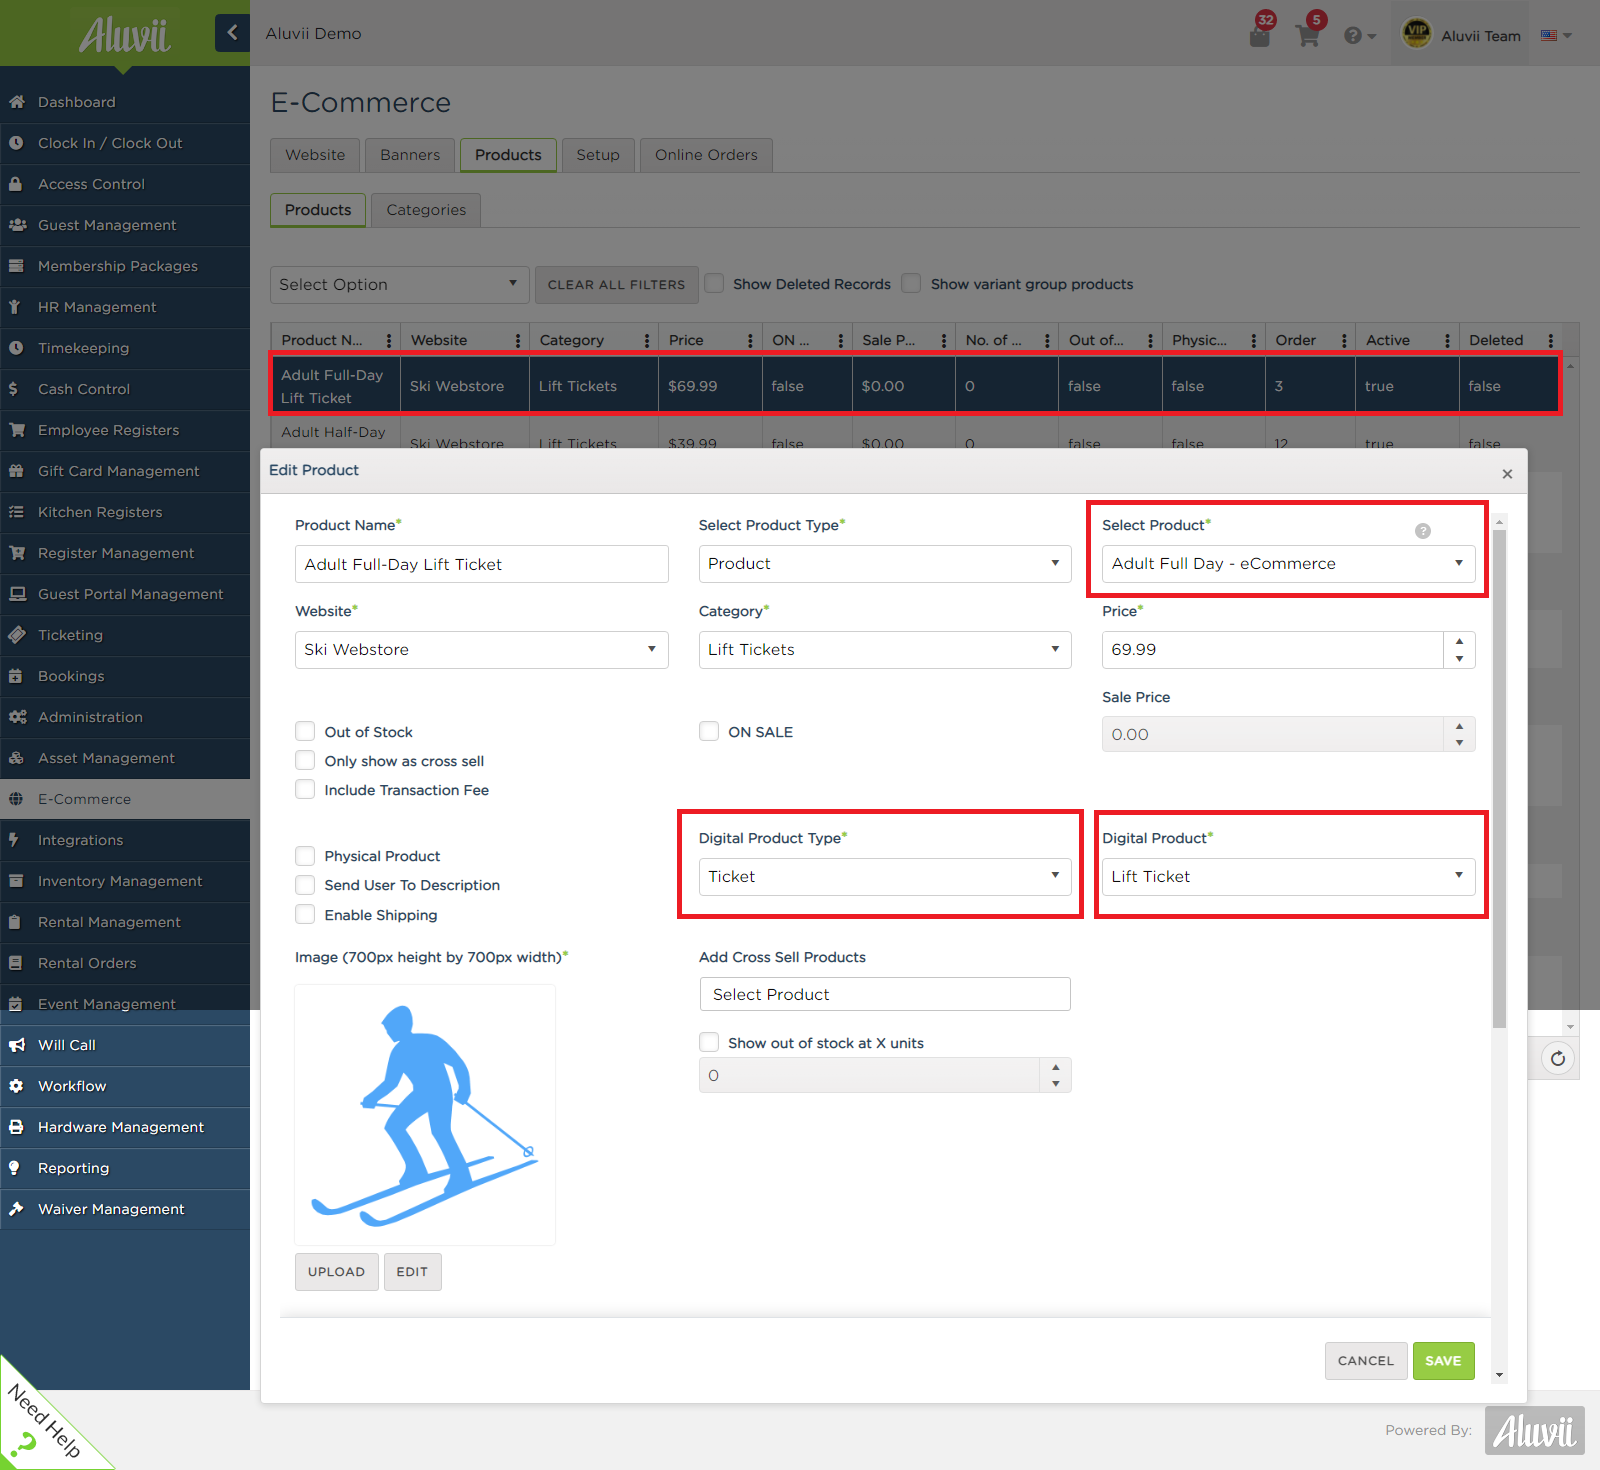The height and width of the screenshot is (1470, 1600).
Task: Toggle ON SALE checkbox
Action: (709, 731)
